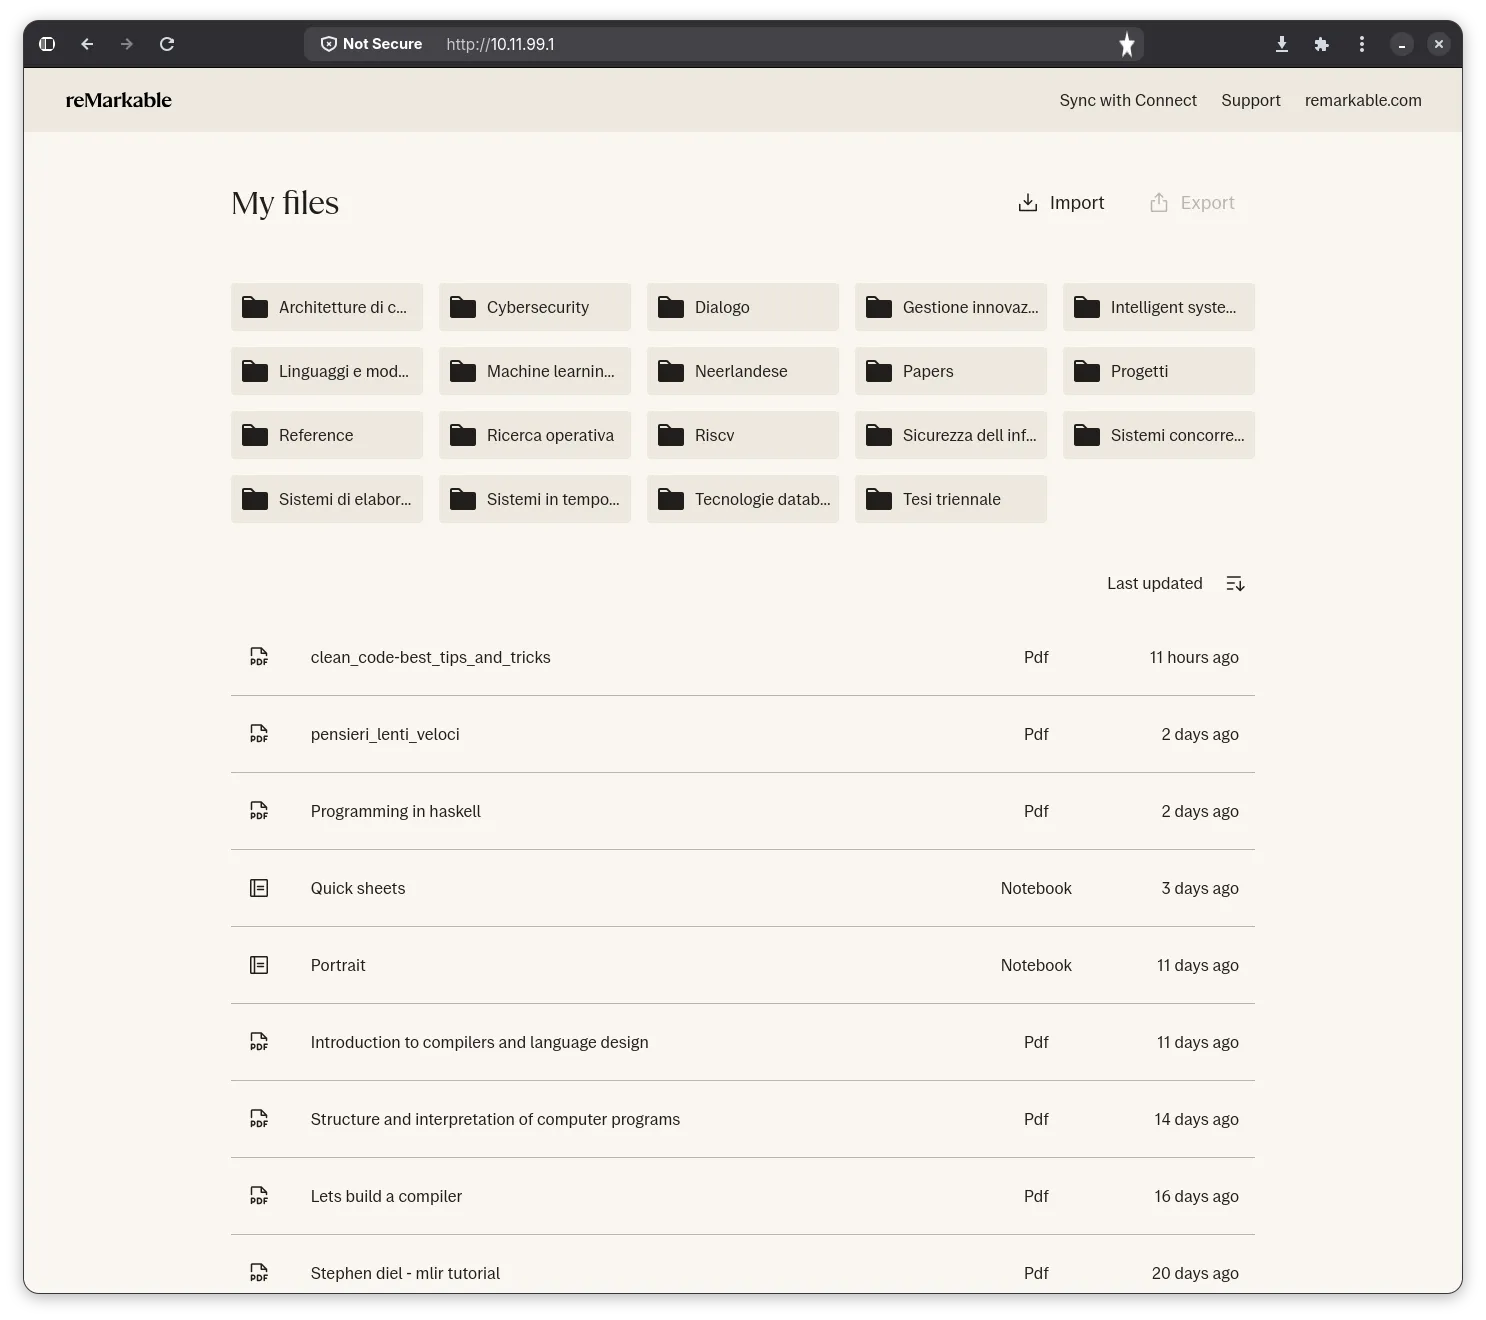Open the Support link
The width and height of the screenshot is (1486, 1320).
1251,100
